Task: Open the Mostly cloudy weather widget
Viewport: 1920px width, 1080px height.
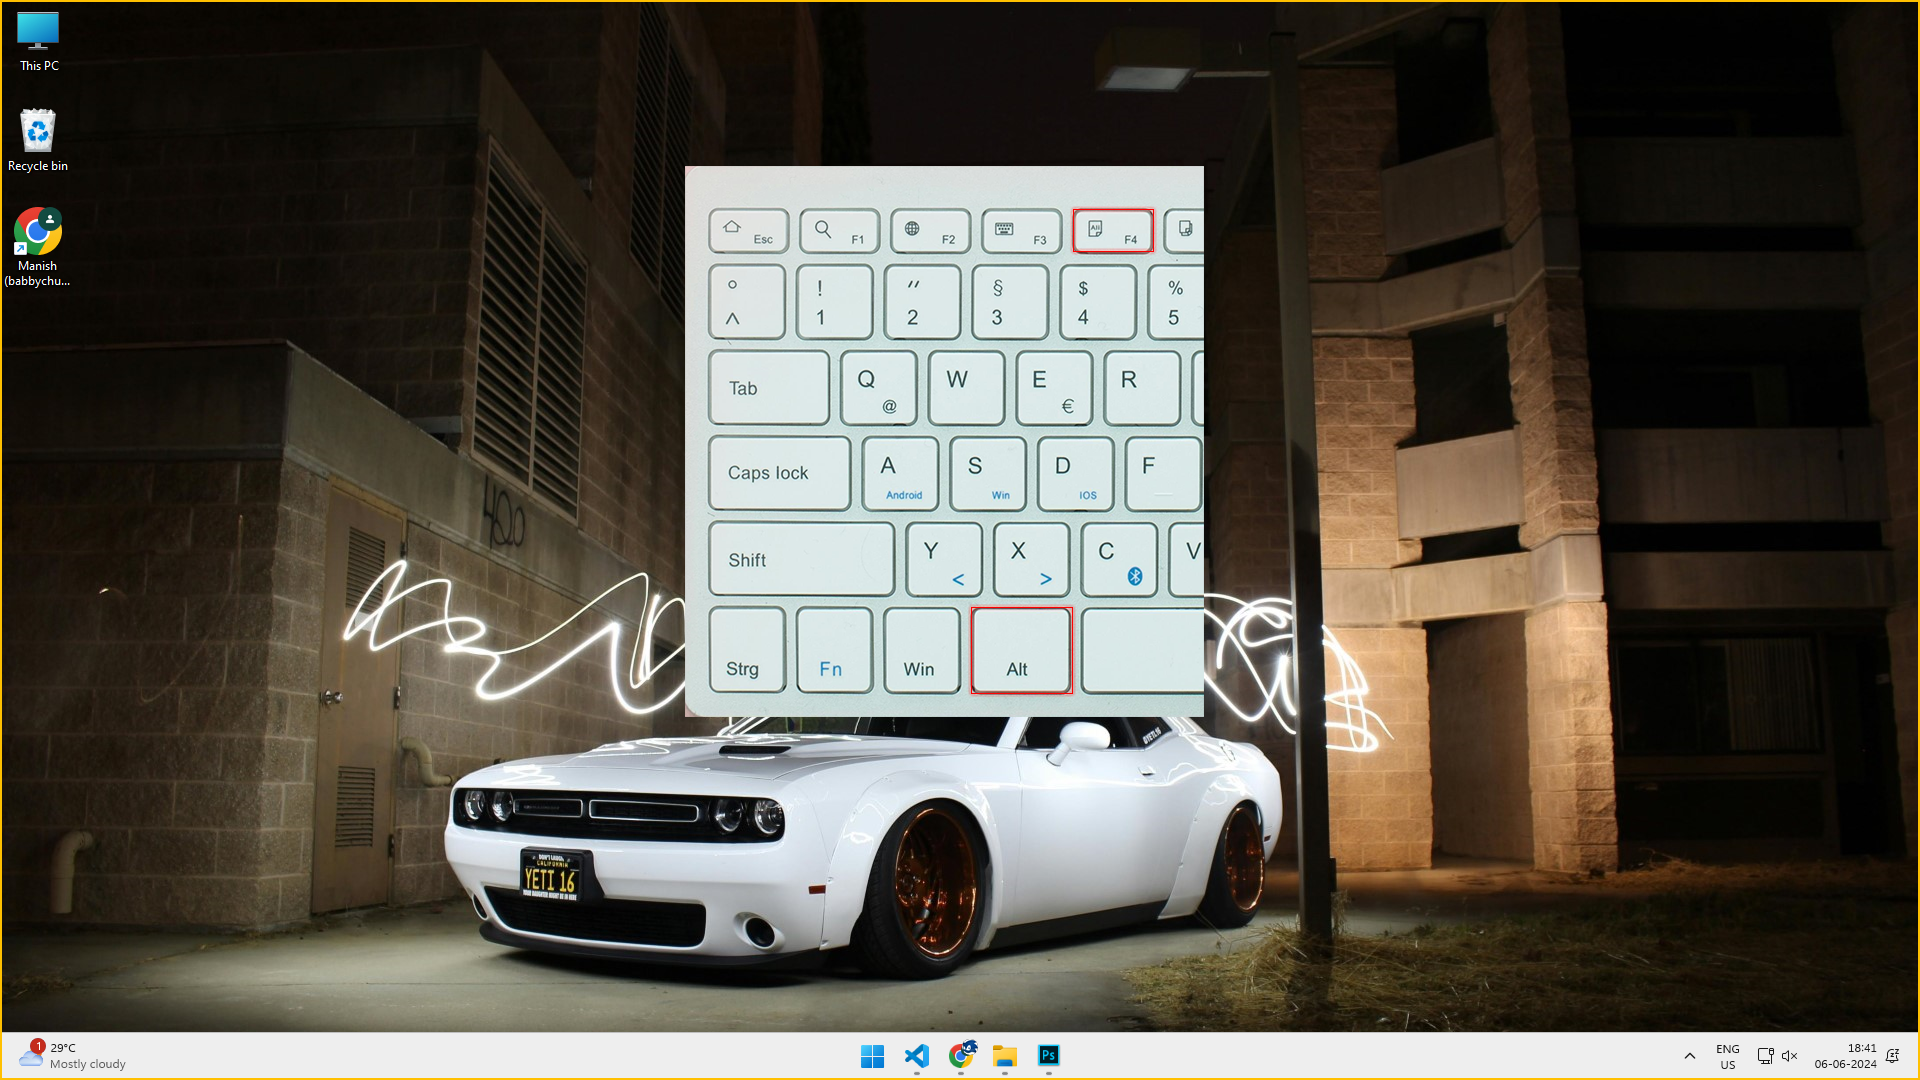Action: point(70,1056)
